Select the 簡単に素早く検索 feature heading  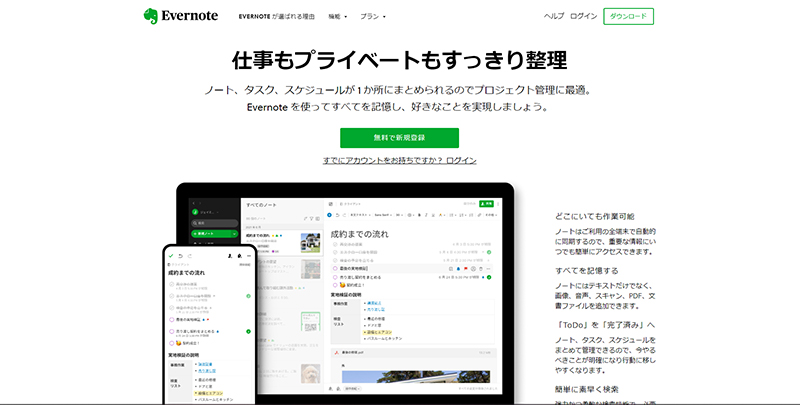(x=587, y=389)
